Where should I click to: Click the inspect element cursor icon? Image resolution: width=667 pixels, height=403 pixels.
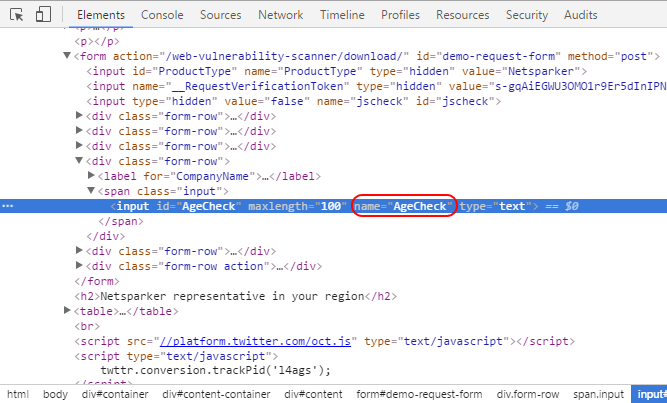[17, 15]
